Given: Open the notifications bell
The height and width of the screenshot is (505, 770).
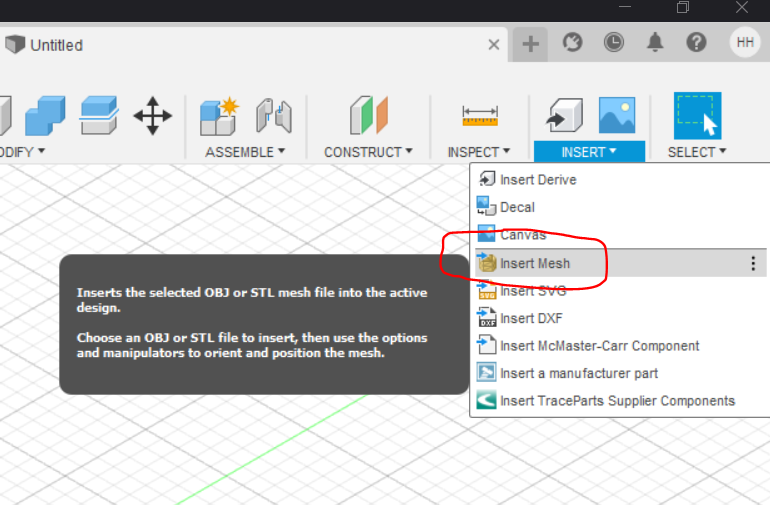Looking at the screenshot, I should pyautogui.click(x=655, y=43).
